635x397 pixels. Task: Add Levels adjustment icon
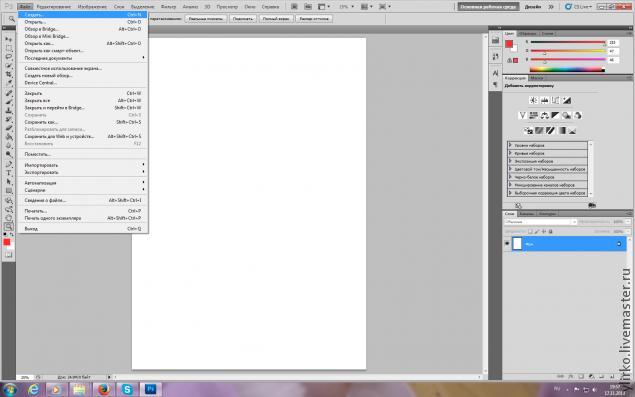point(545,100)
